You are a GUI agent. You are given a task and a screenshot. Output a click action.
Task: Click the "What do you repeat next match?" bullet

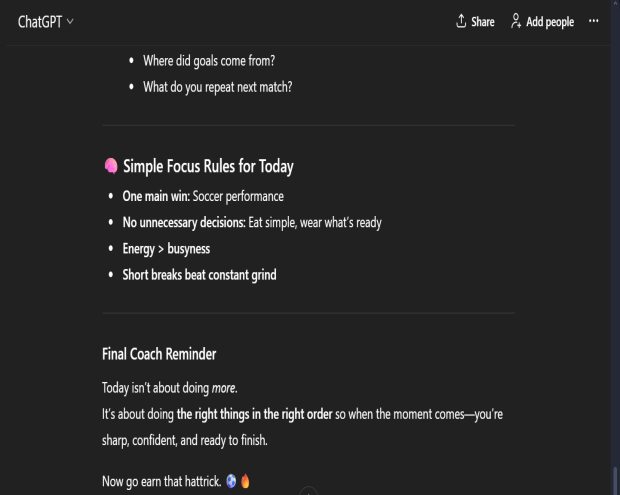point(217,87)
